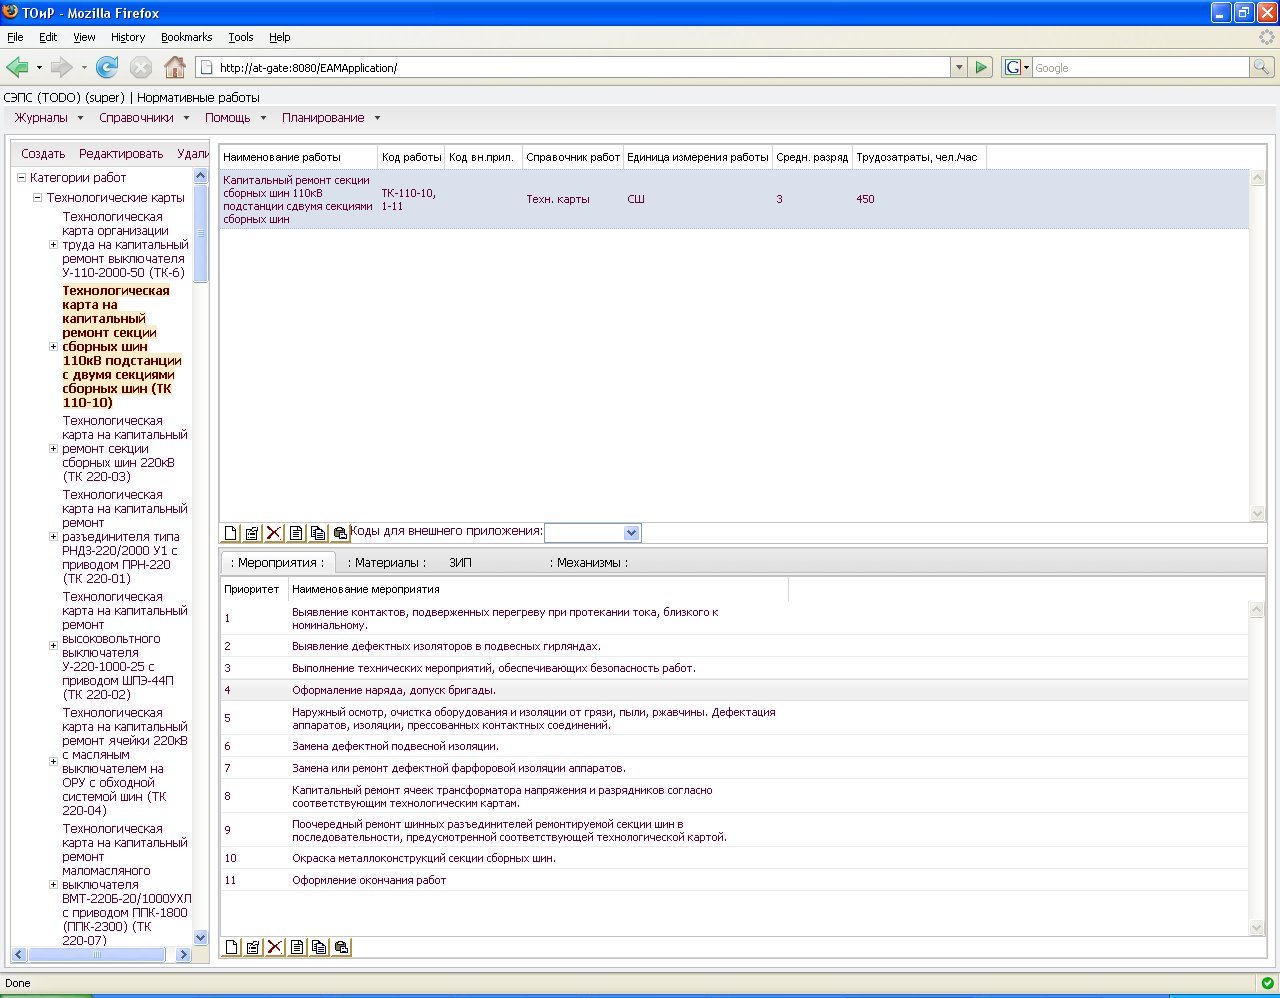This screenshot has width=1280, height=998.
Task: Click the 'Редактировать' button in tree panel
Action: click(x=121, y=154)
